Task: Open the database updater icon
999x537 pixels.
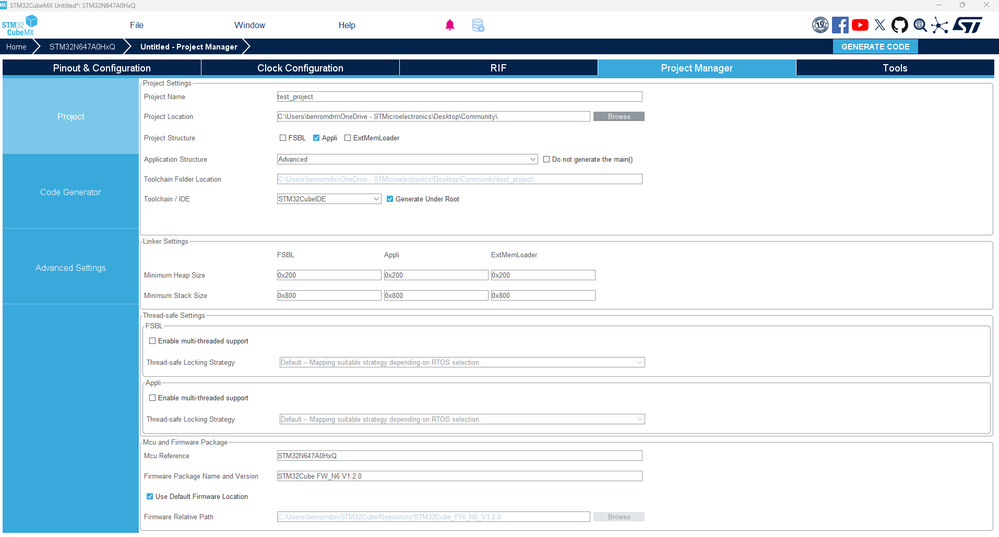Action: click(x=478, y=25)
